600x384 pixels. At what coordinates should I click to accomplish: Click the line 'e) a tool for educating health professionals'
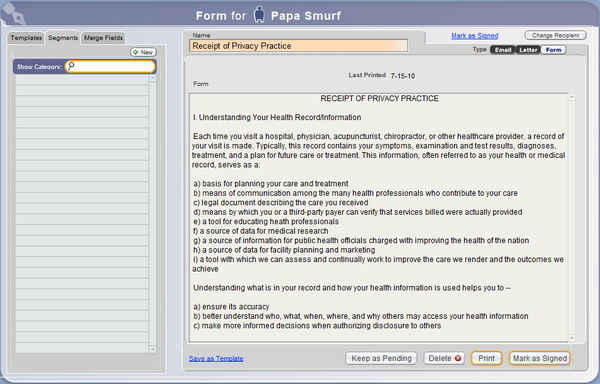pyautogui.click(x=266, y=221)
